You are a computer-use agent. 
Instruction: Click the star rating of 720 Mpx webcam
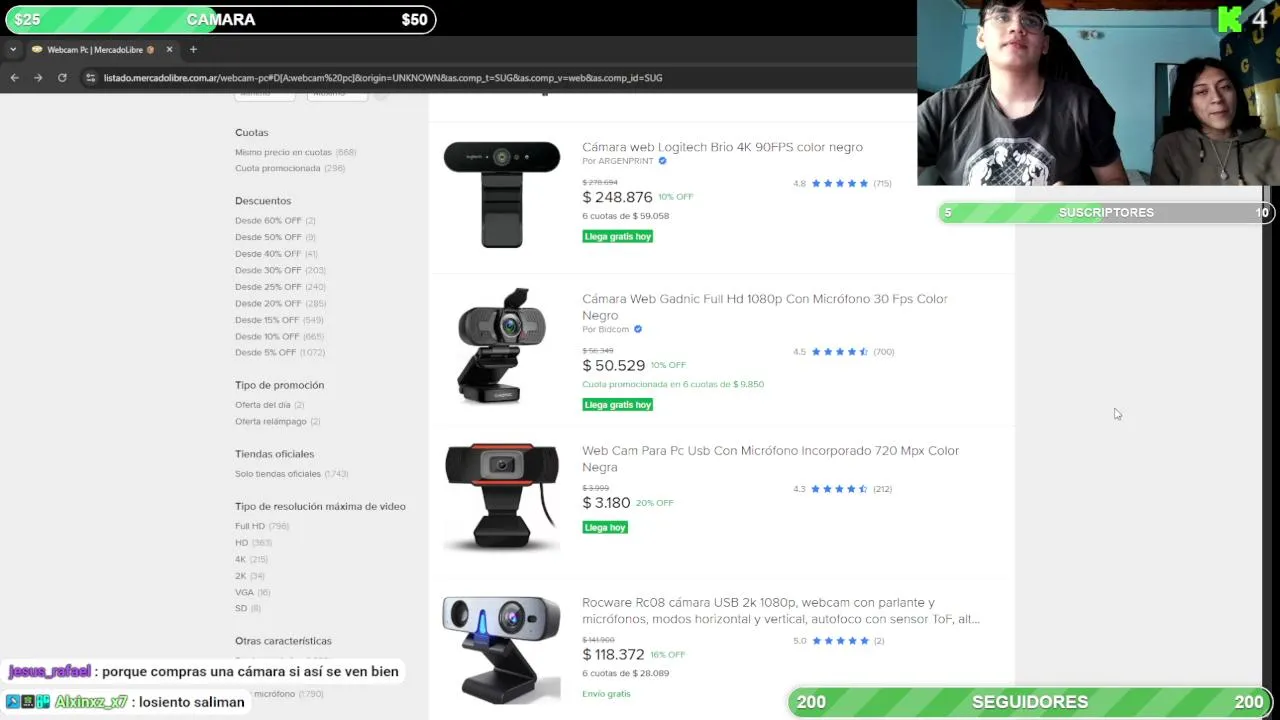840,489
